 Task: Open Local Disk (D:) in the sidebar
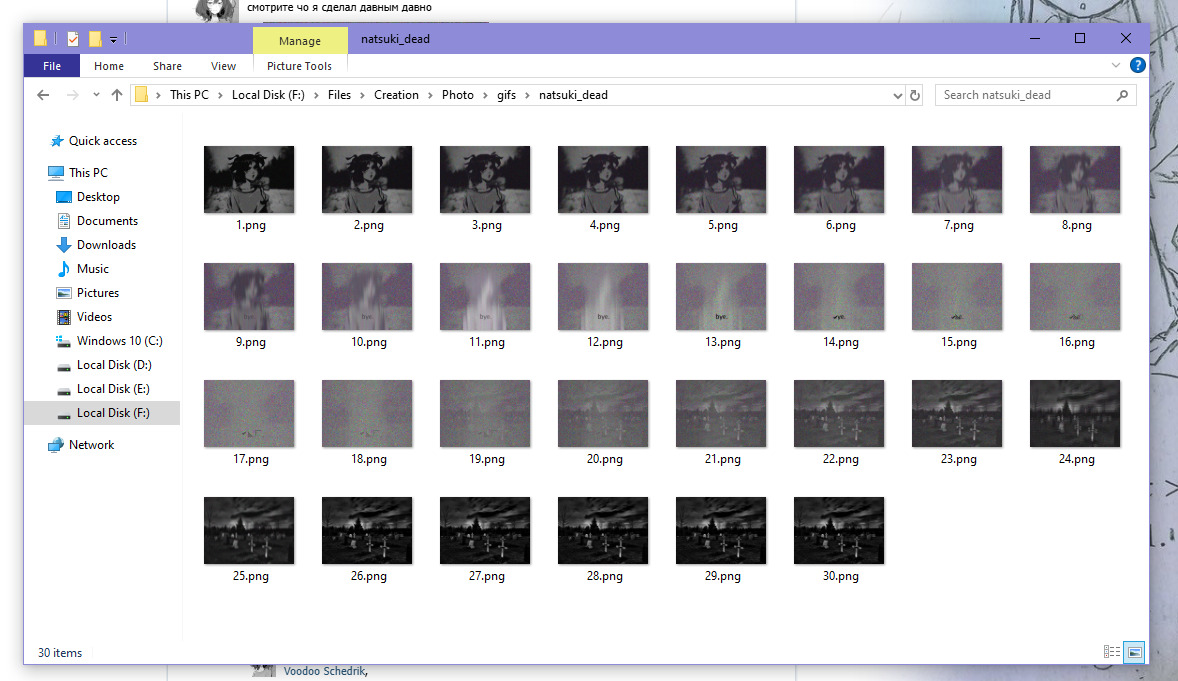(113, 365)
